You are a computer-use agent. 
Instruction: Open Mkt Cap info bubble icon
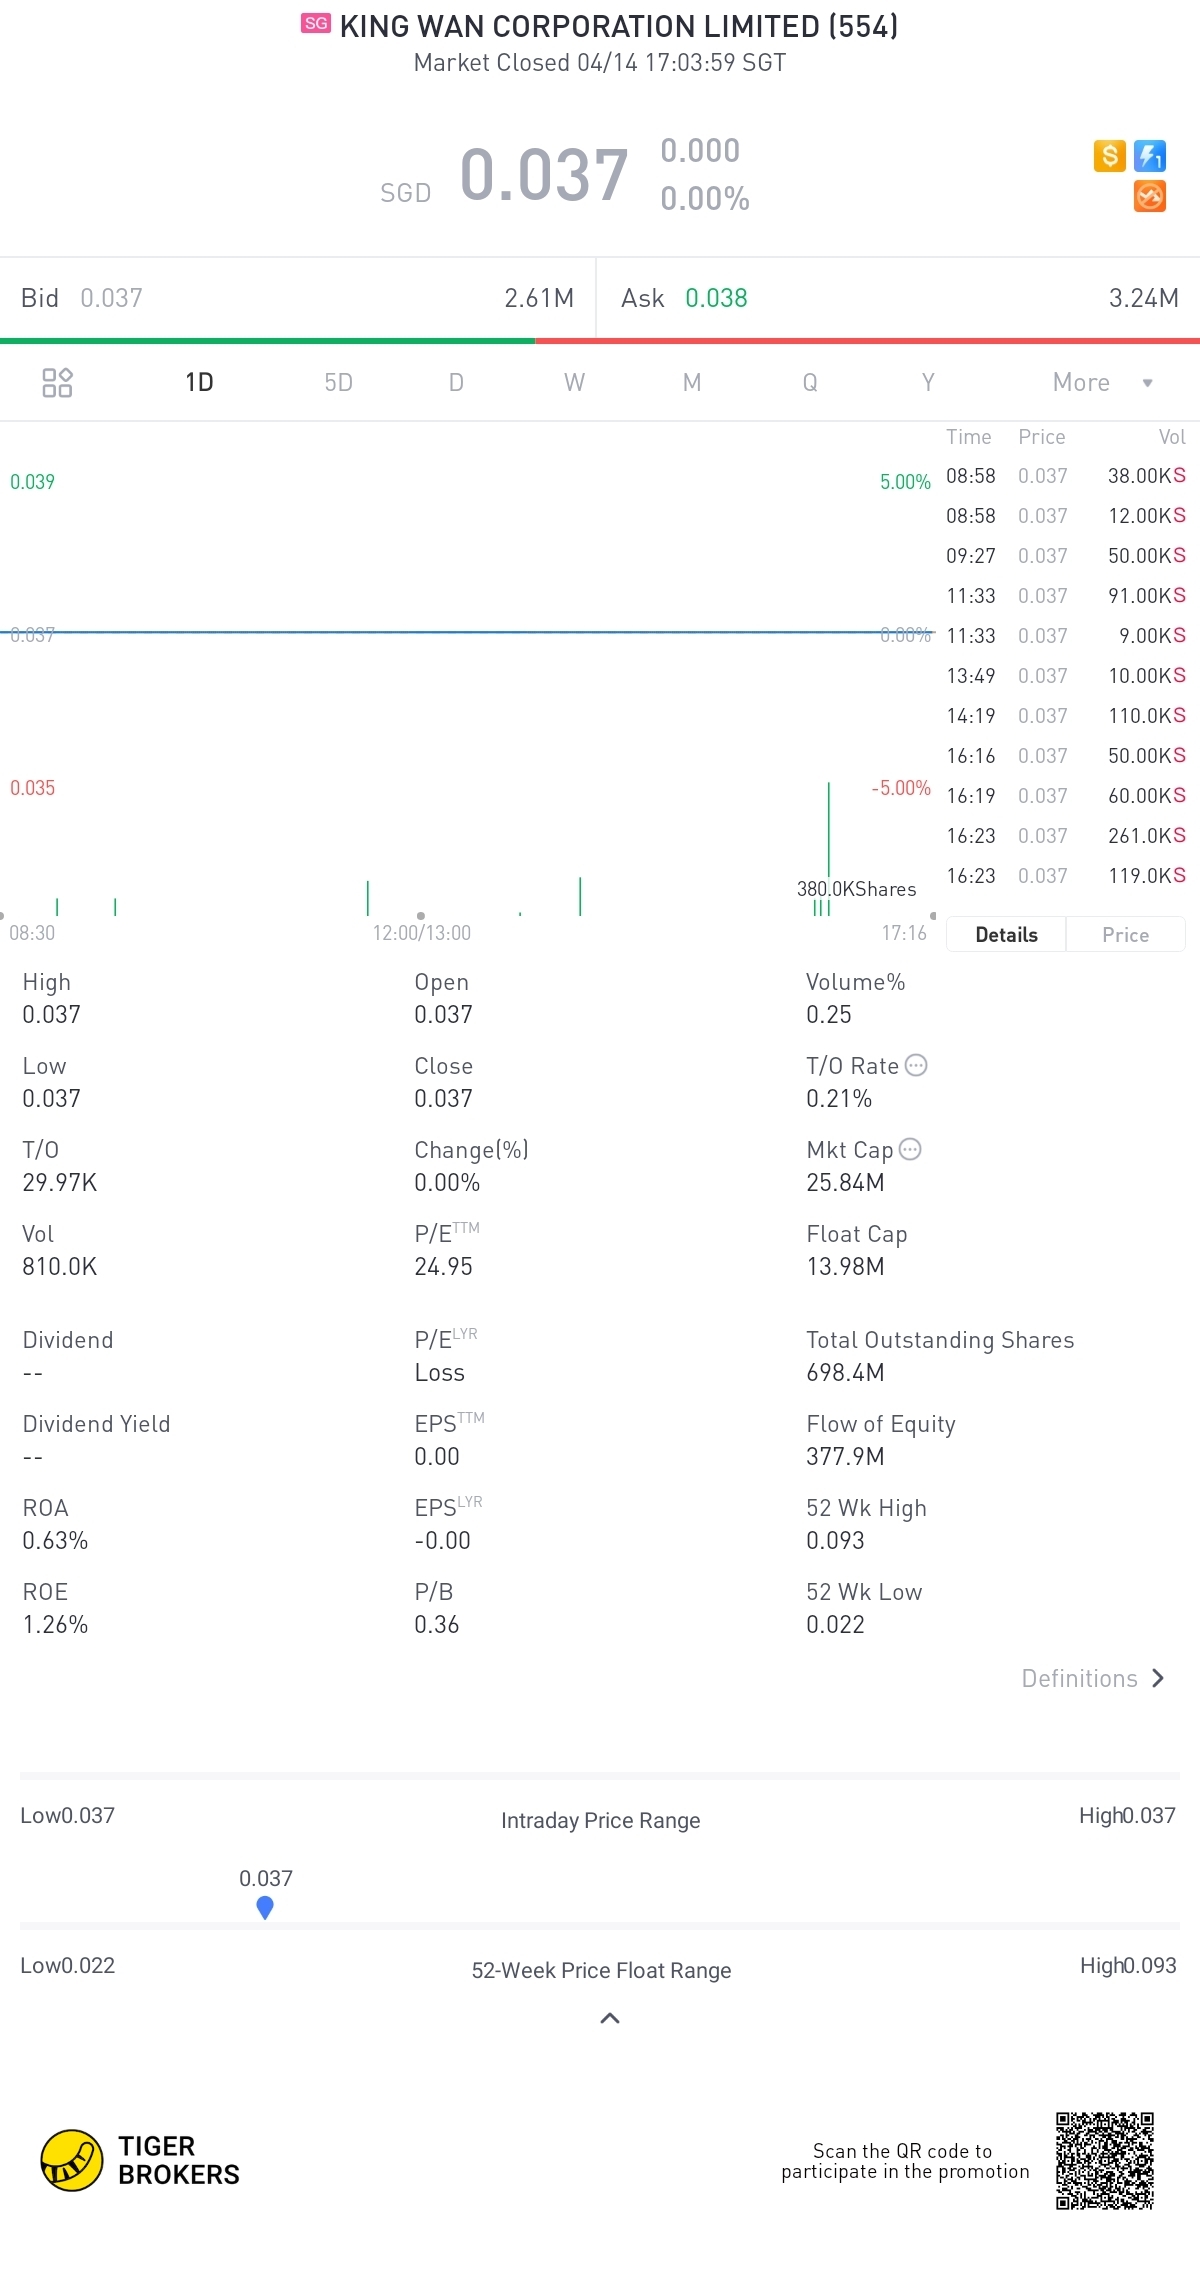point(910,1149)
